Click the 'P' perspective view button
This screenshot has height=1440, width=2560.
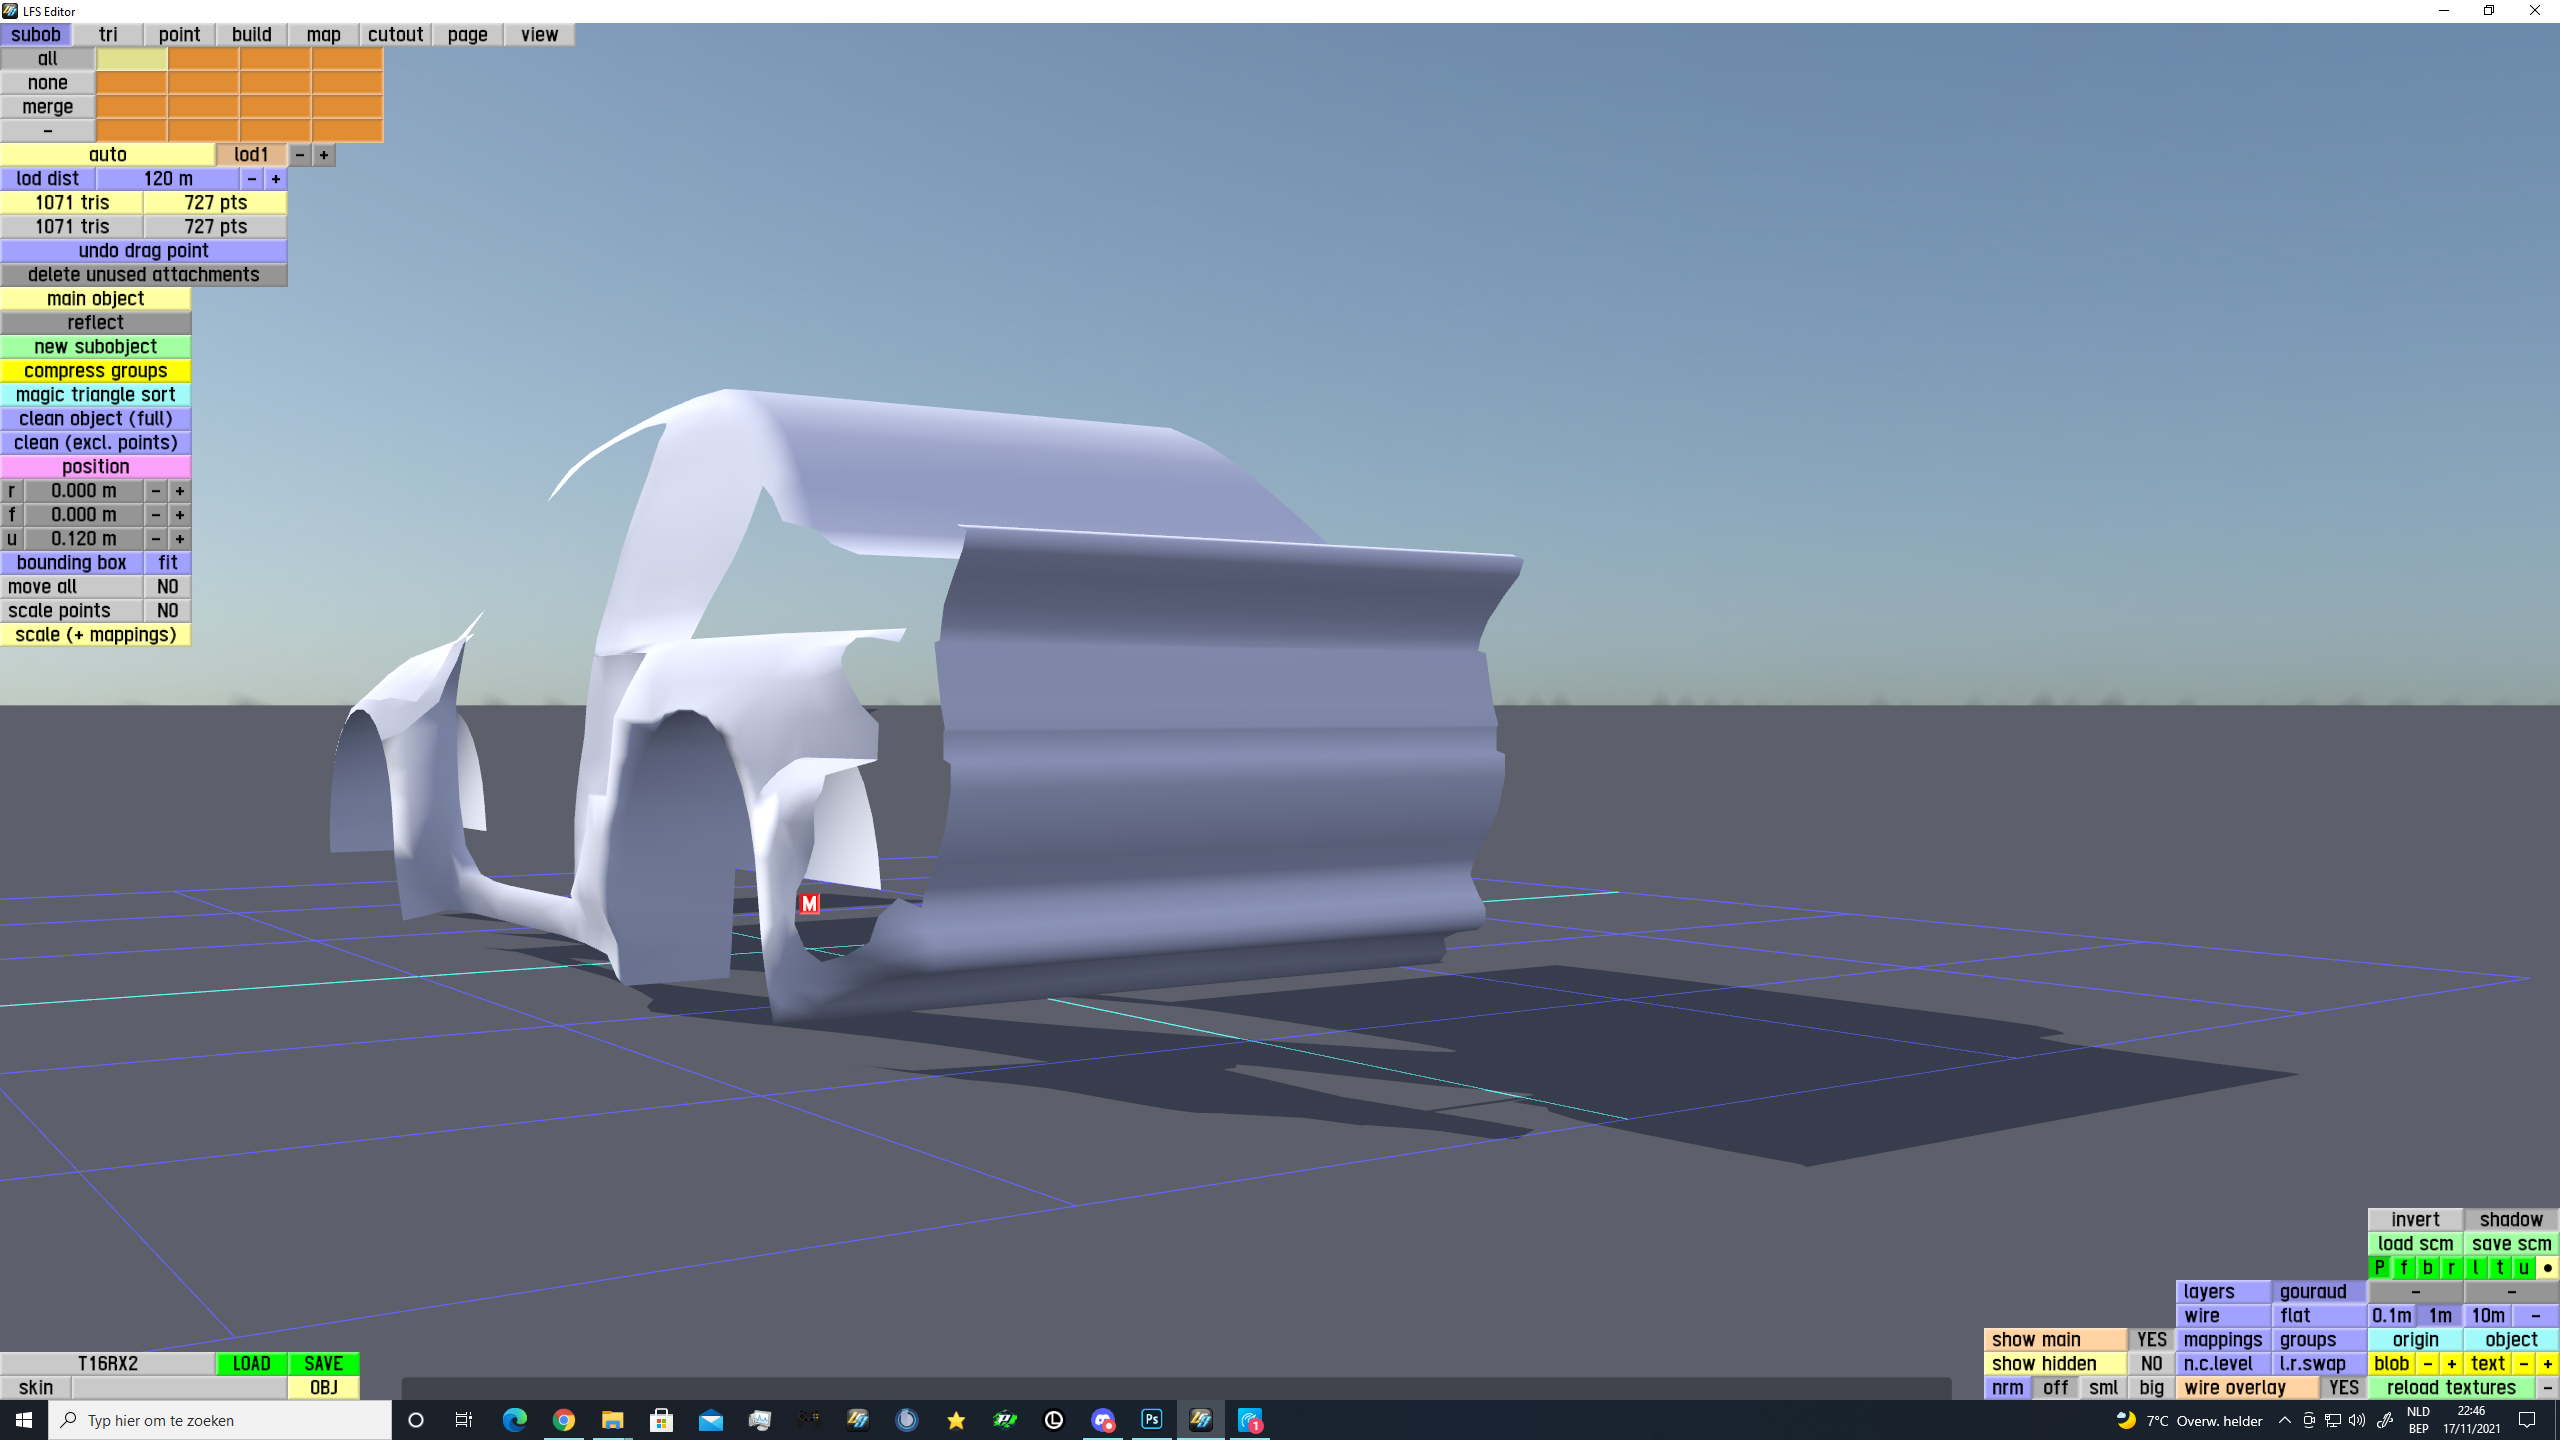pos(2379,1268)
